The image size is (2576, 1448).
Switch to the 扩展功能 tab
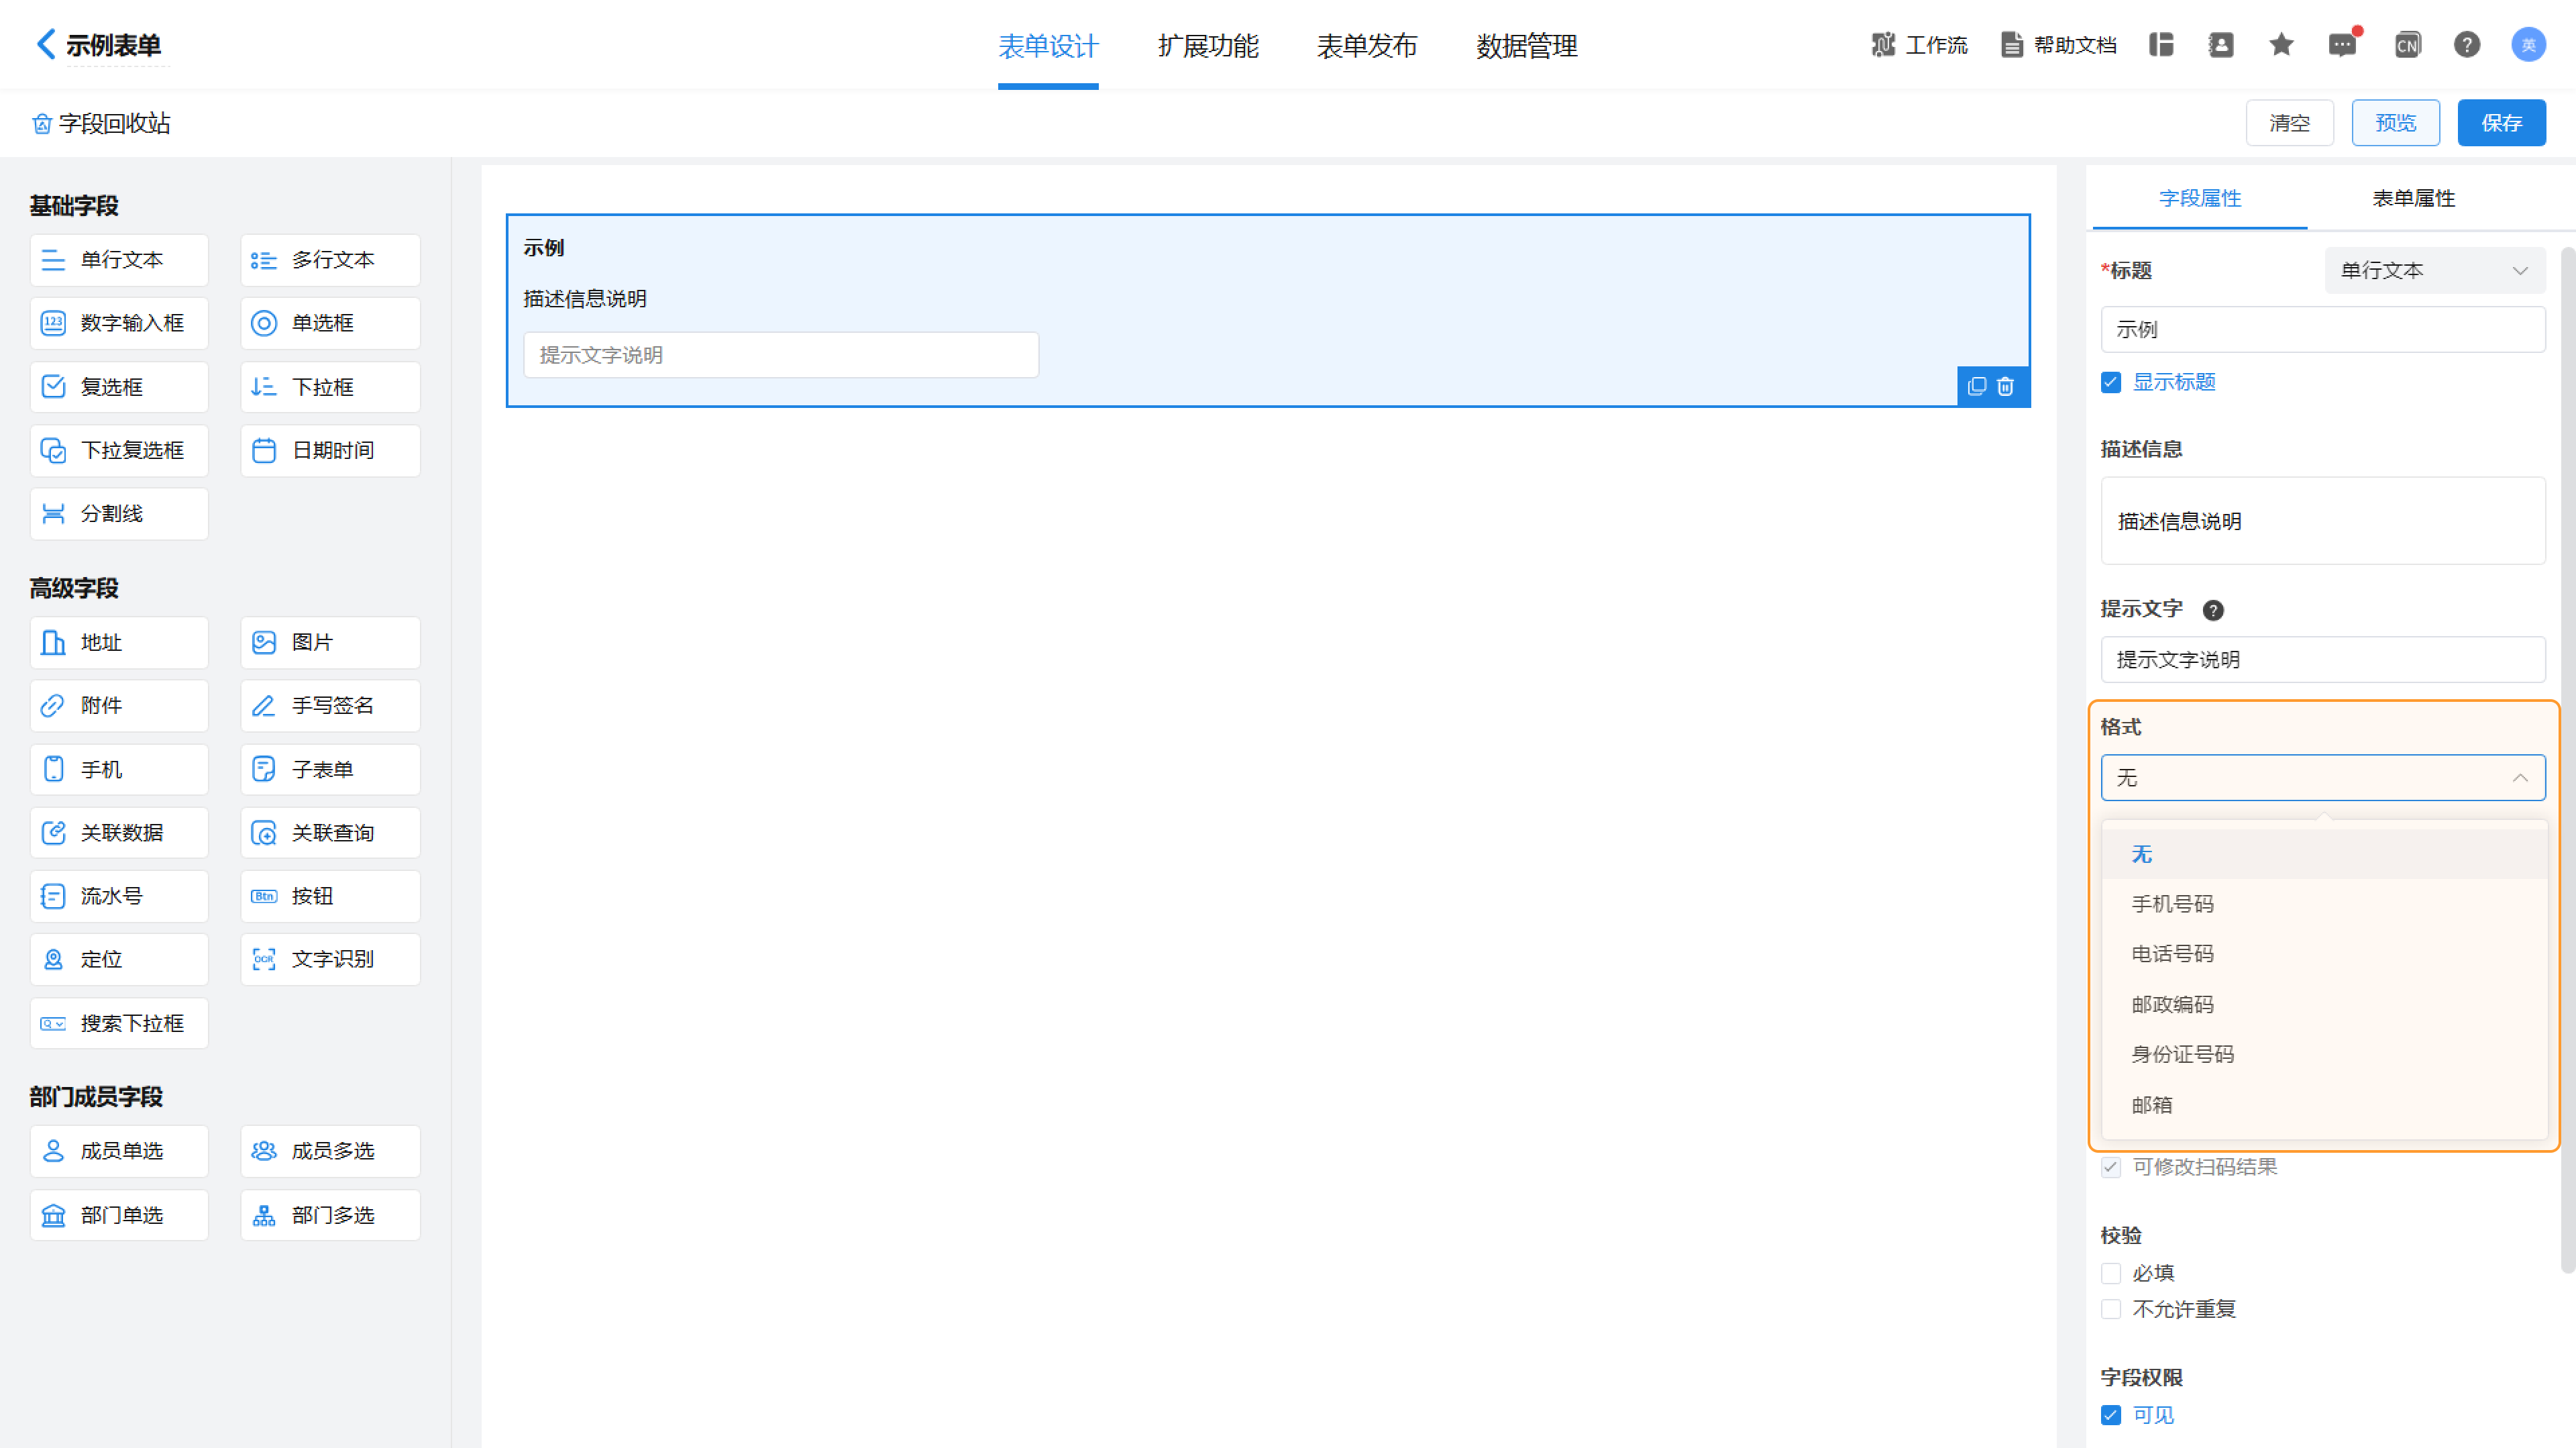(1208, 46)
